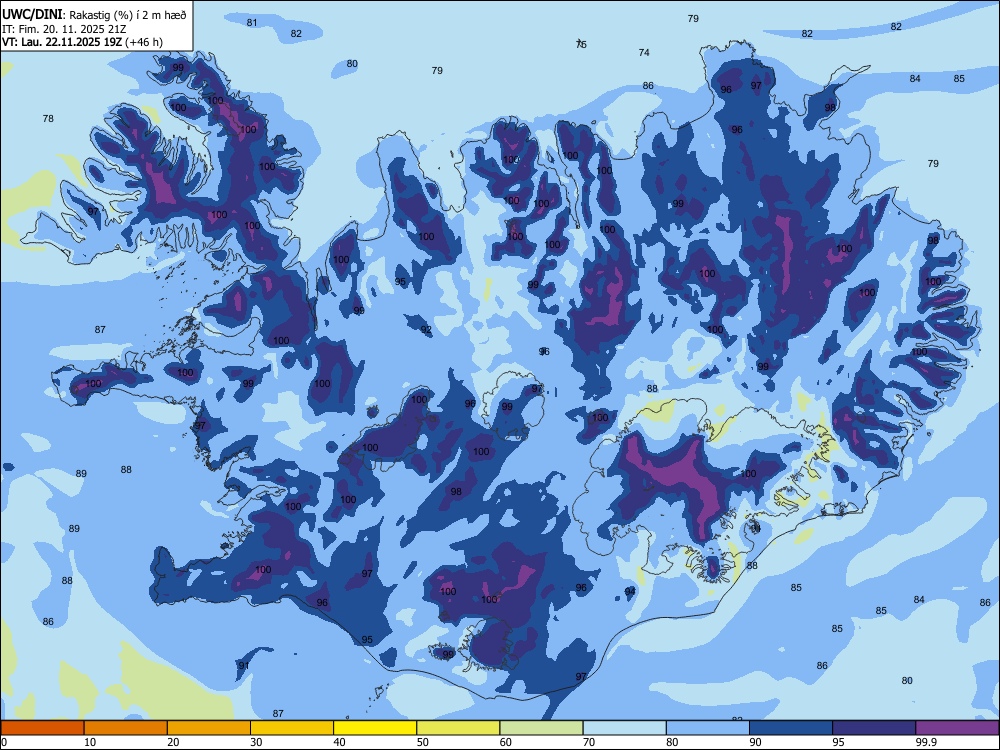Click the '20' legend scale label

coord(173,742)
